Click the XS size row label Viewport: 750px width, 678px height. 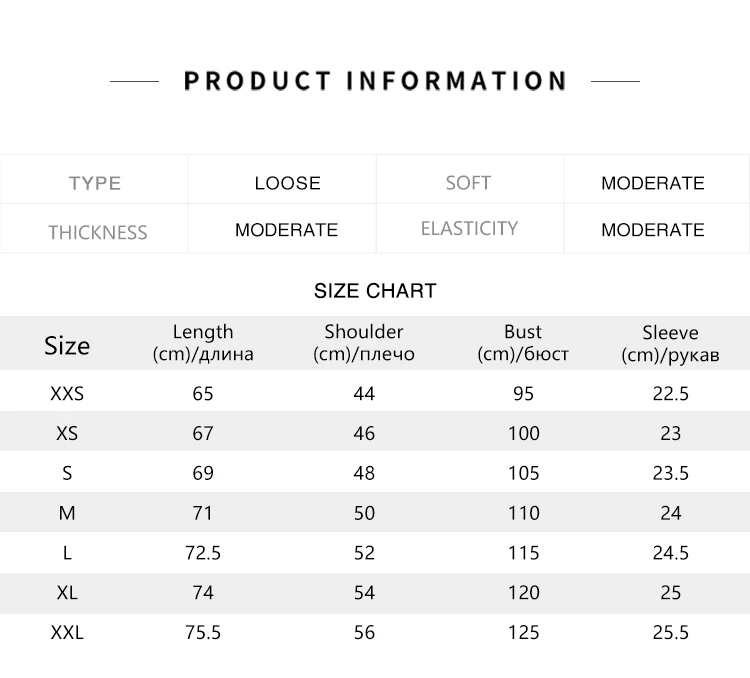coord(67,433)
